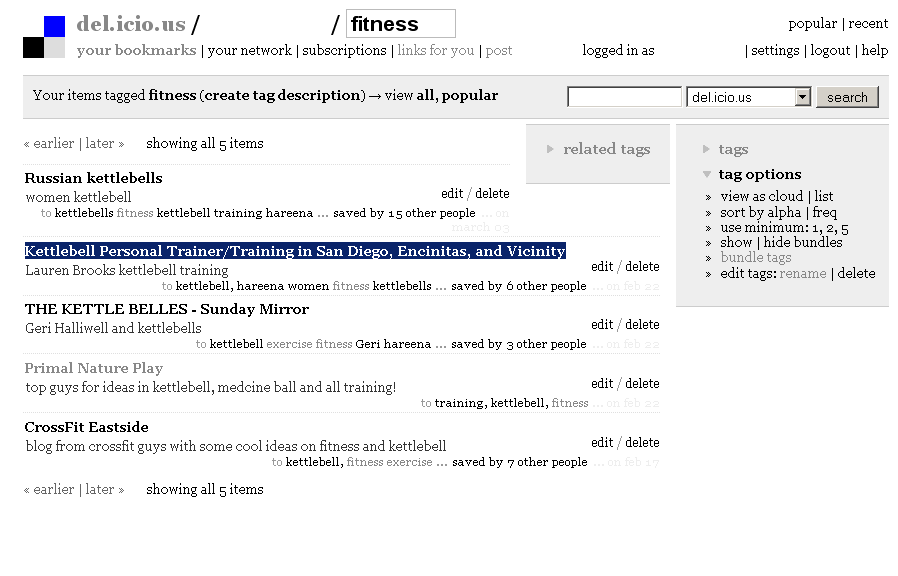Click the bottom later pagination link
Screen dimensions: 898x576
(x=105, y=490)
